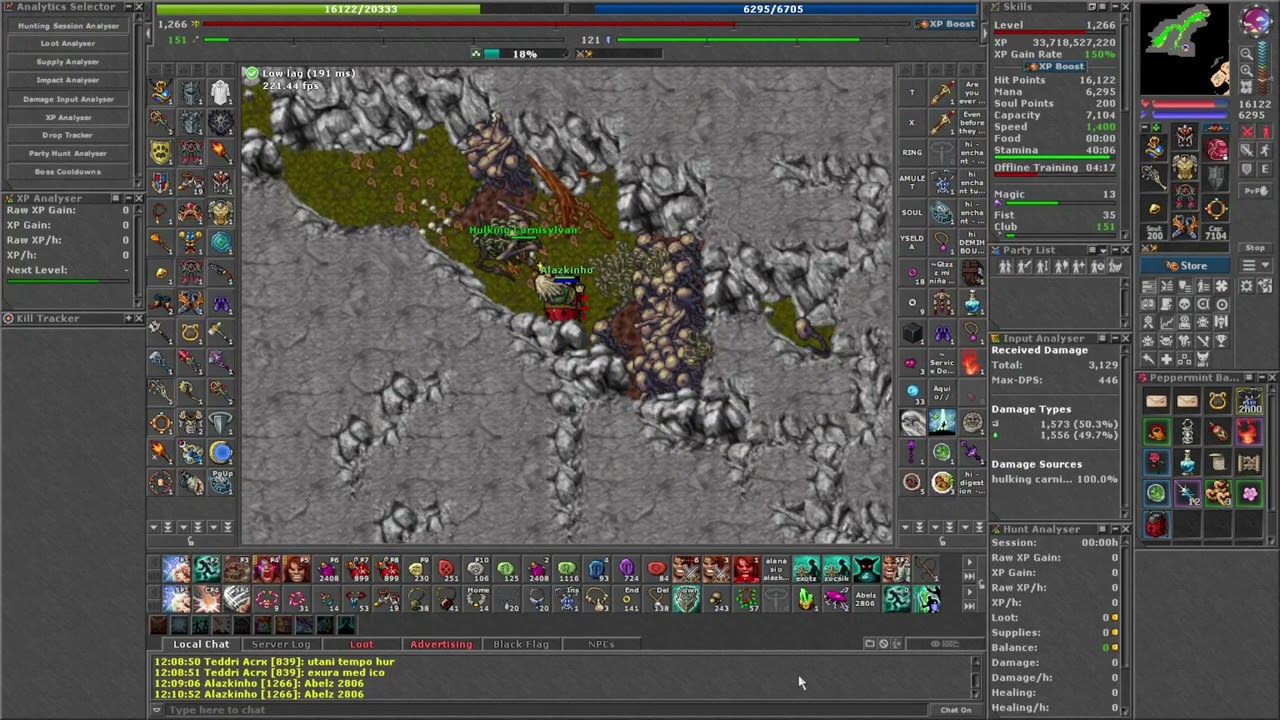The width and height of the screenshot is (1280, 720).
Task: Click the green check lag status icon
Action: [252, 73]
